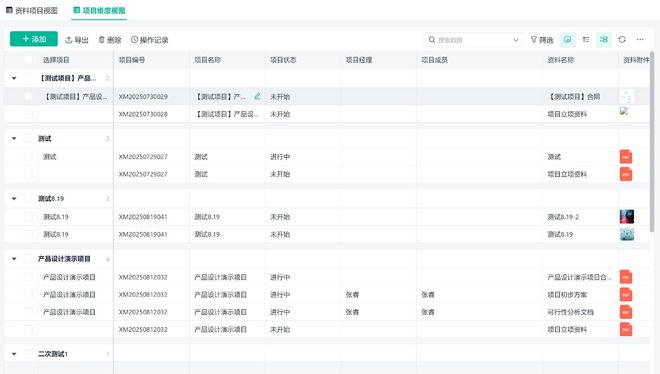Click the 删除 delete button
This screenshot has width=660, height=374.
110,40
